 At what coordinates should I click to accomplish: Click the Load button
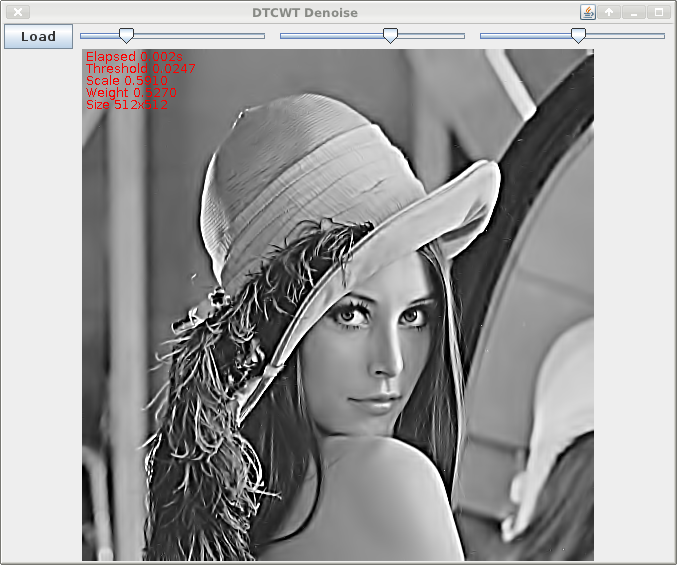38,36
